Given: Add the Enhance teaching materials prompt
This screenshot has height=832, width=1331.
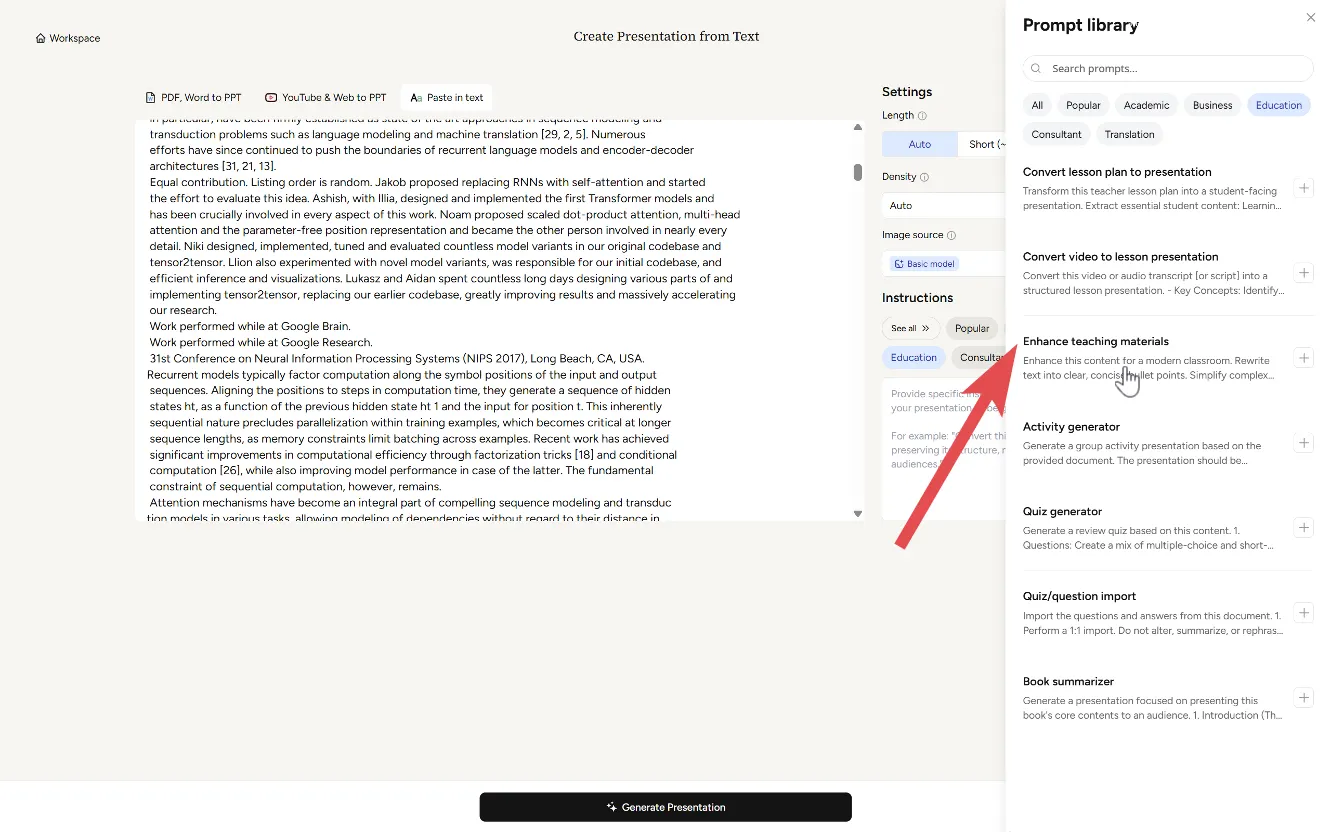Looking at the screenshot, I should pyautogui.click(x=1303, y=358).
